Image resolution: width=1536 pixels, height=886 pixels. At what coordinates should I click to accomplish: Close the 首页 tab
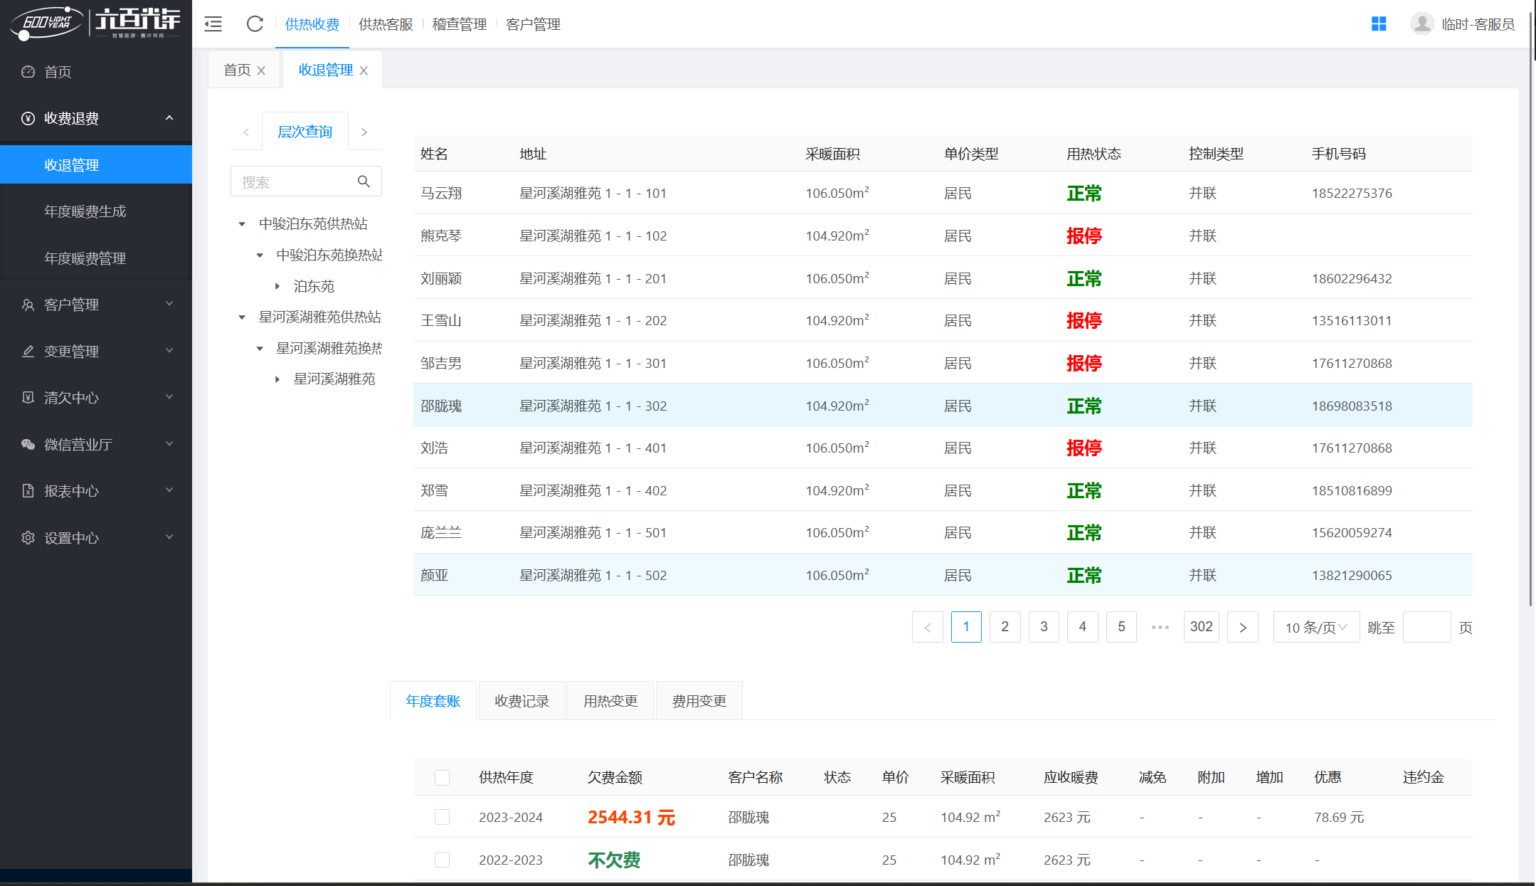[x=261, y=71]
